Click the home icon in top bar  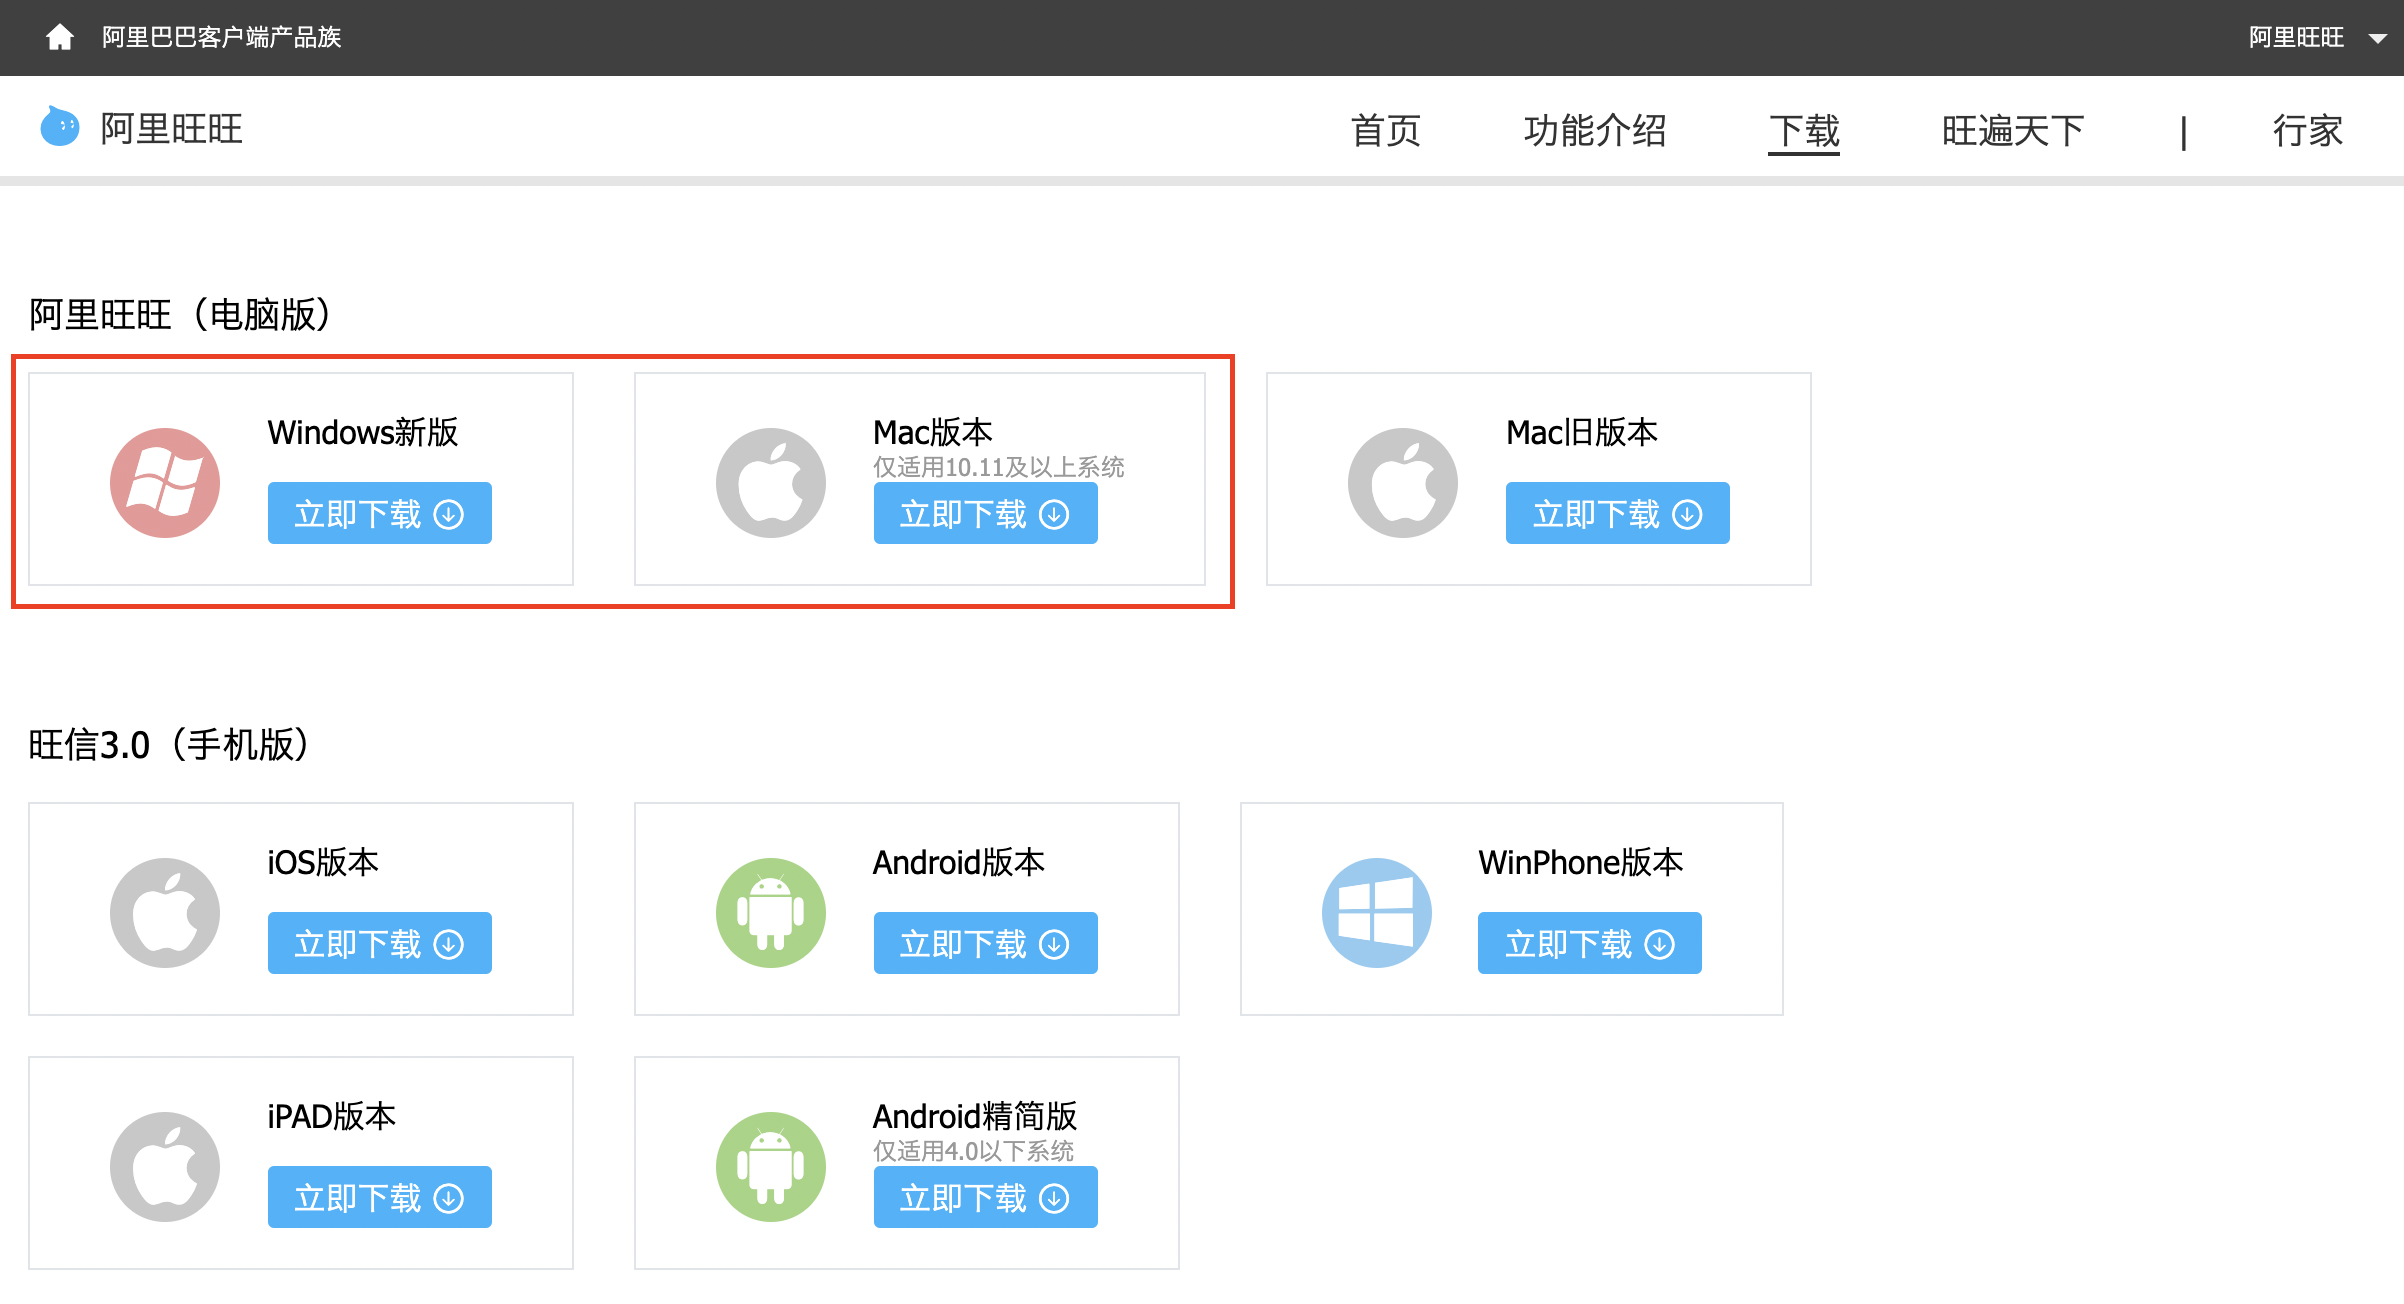[x=60, y=37]
